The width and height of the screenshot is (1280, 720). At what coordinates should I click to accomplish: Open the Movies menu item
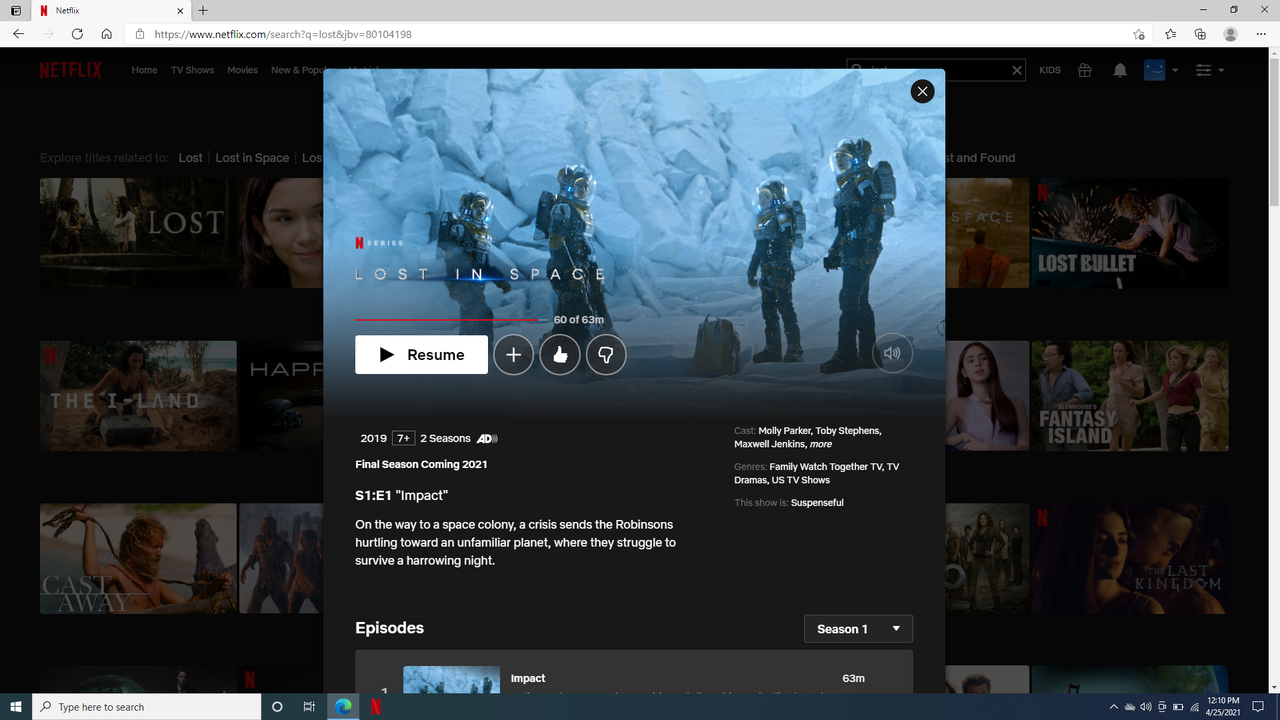[242, 70]
